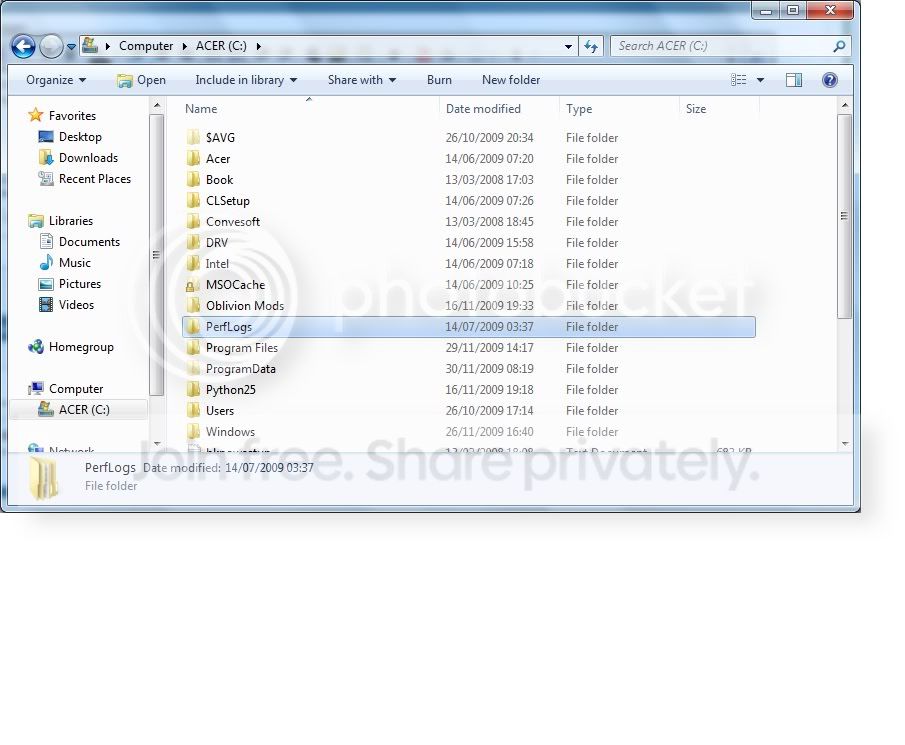Click the large PerfLogs details pane thumbnail
905x745 pixels.
click(x=44, y=478)
